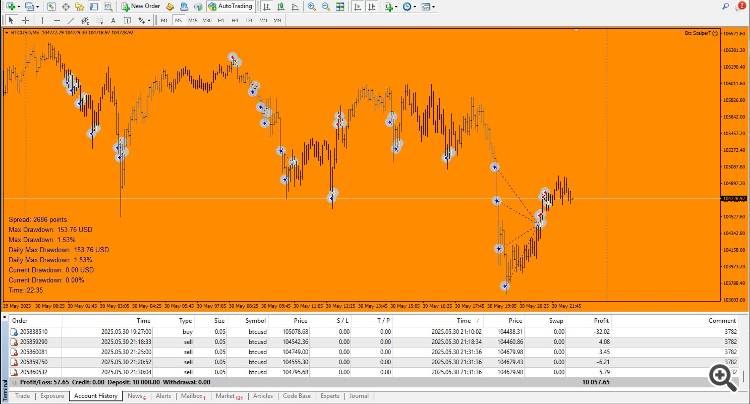Select the Fibonacci retracement tool

(100, 21)
